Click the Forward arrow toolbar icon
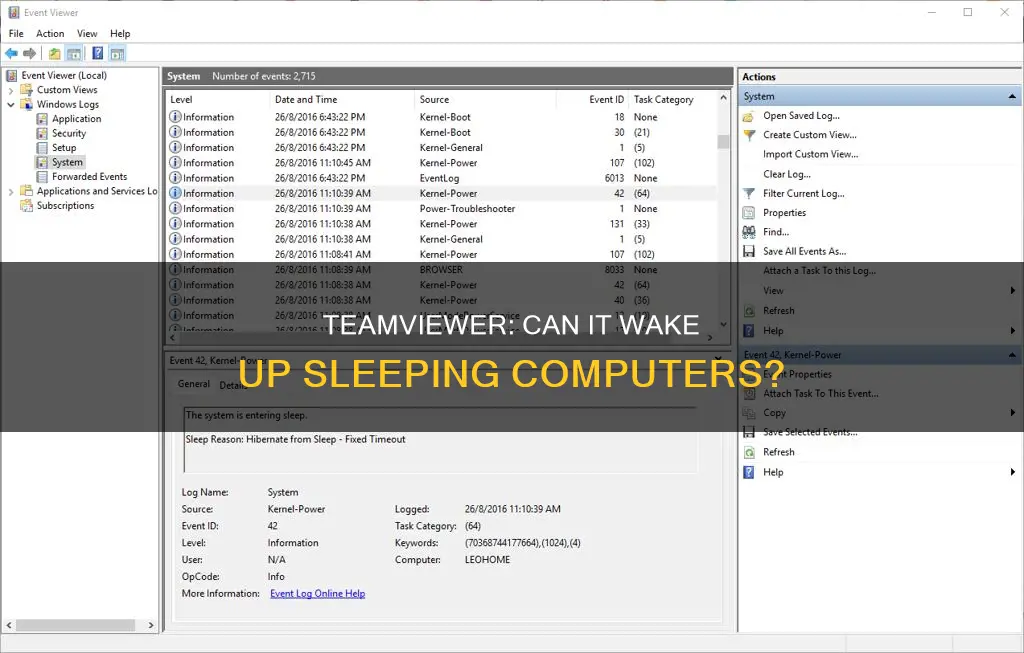Screen dimensions: 1024x653 click(x=29, y=54)
